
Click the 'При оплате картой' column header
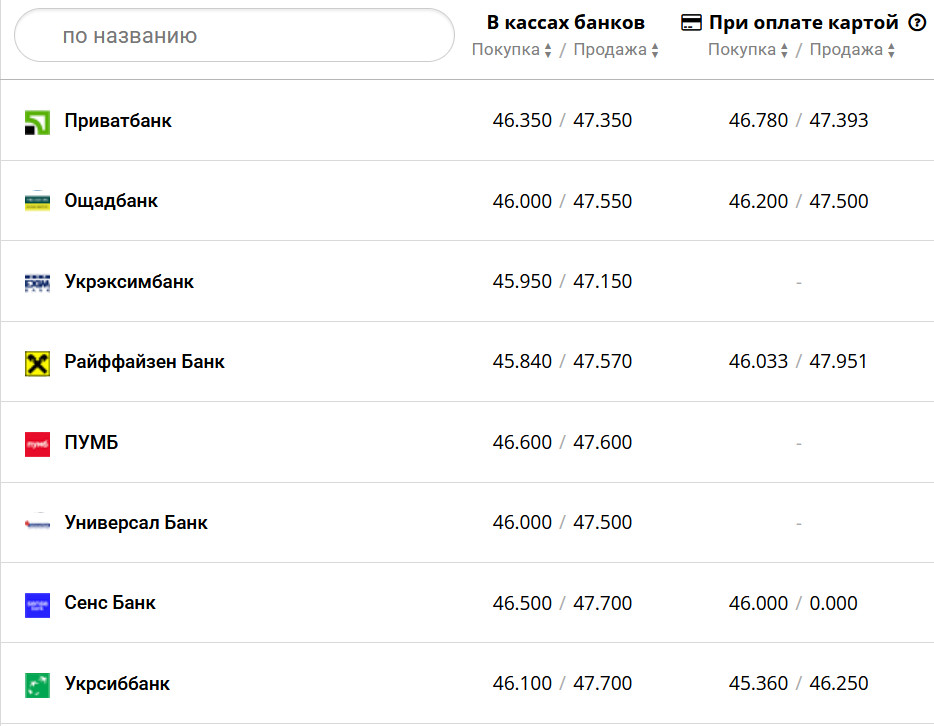[x=803, y=22]
